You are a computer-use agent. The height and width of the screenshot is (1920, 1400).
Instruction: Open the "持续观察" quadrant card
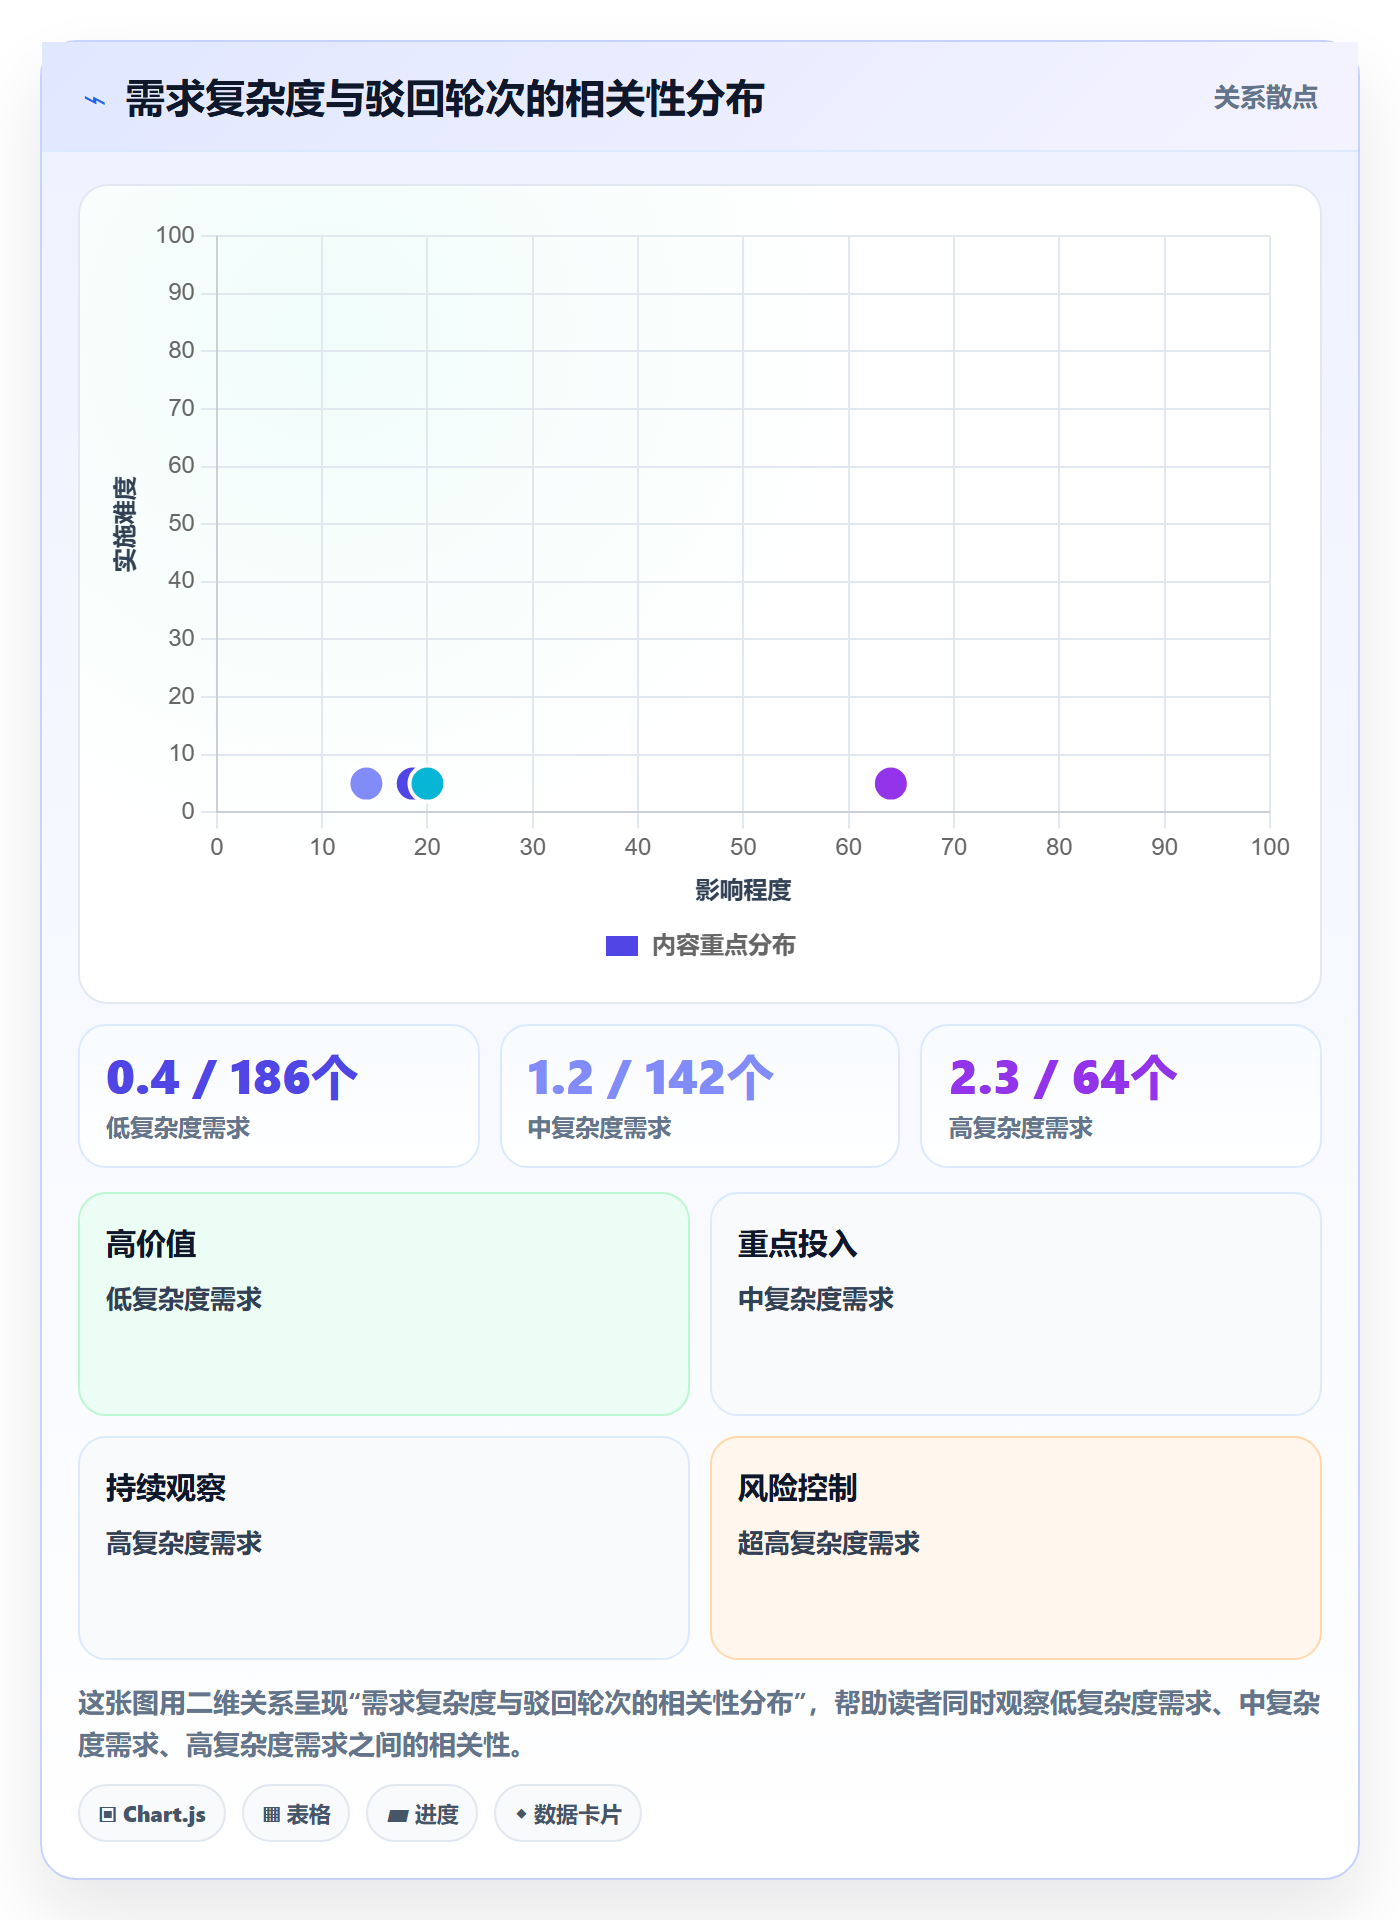[384, 1547]
